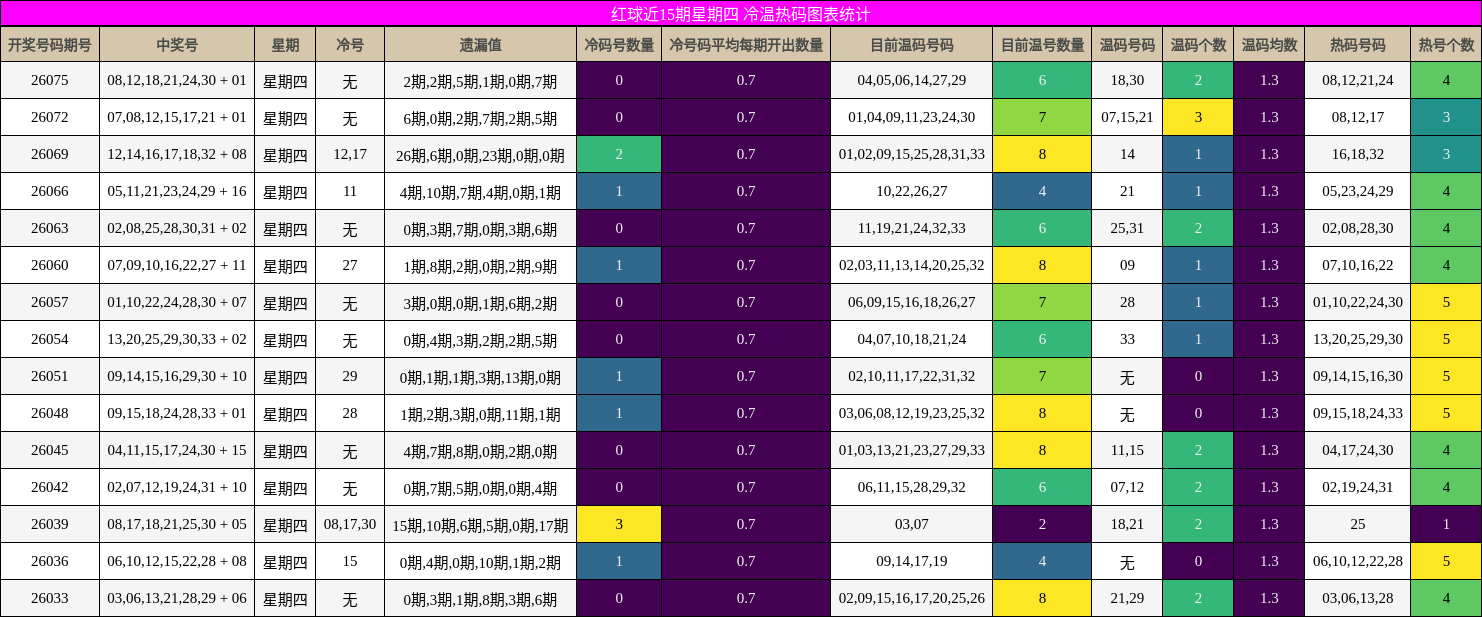The image size is (1482, 617).
Task: Click the 热号个数 column header
Action: tap(1446, 45)
